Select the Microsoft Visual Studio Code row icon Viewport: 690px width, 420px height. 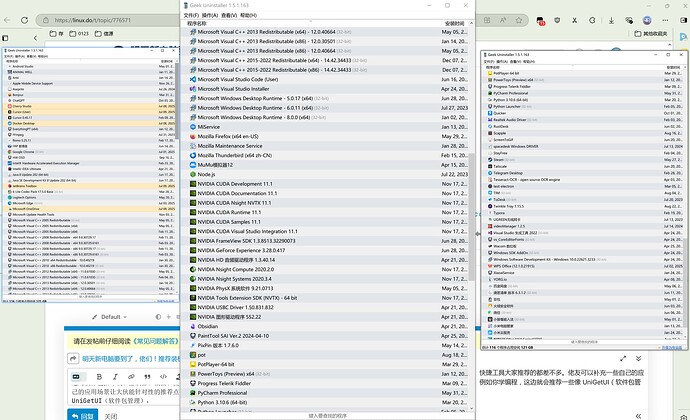coord(193,79)
